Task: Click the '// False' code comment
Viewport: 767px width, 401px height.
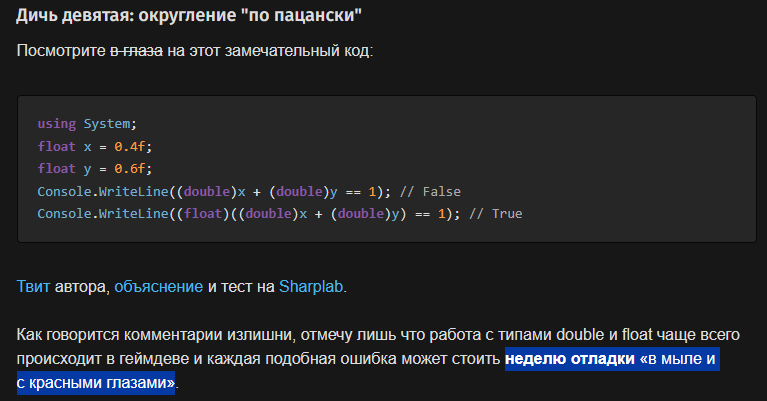Action: pos(430,191)
